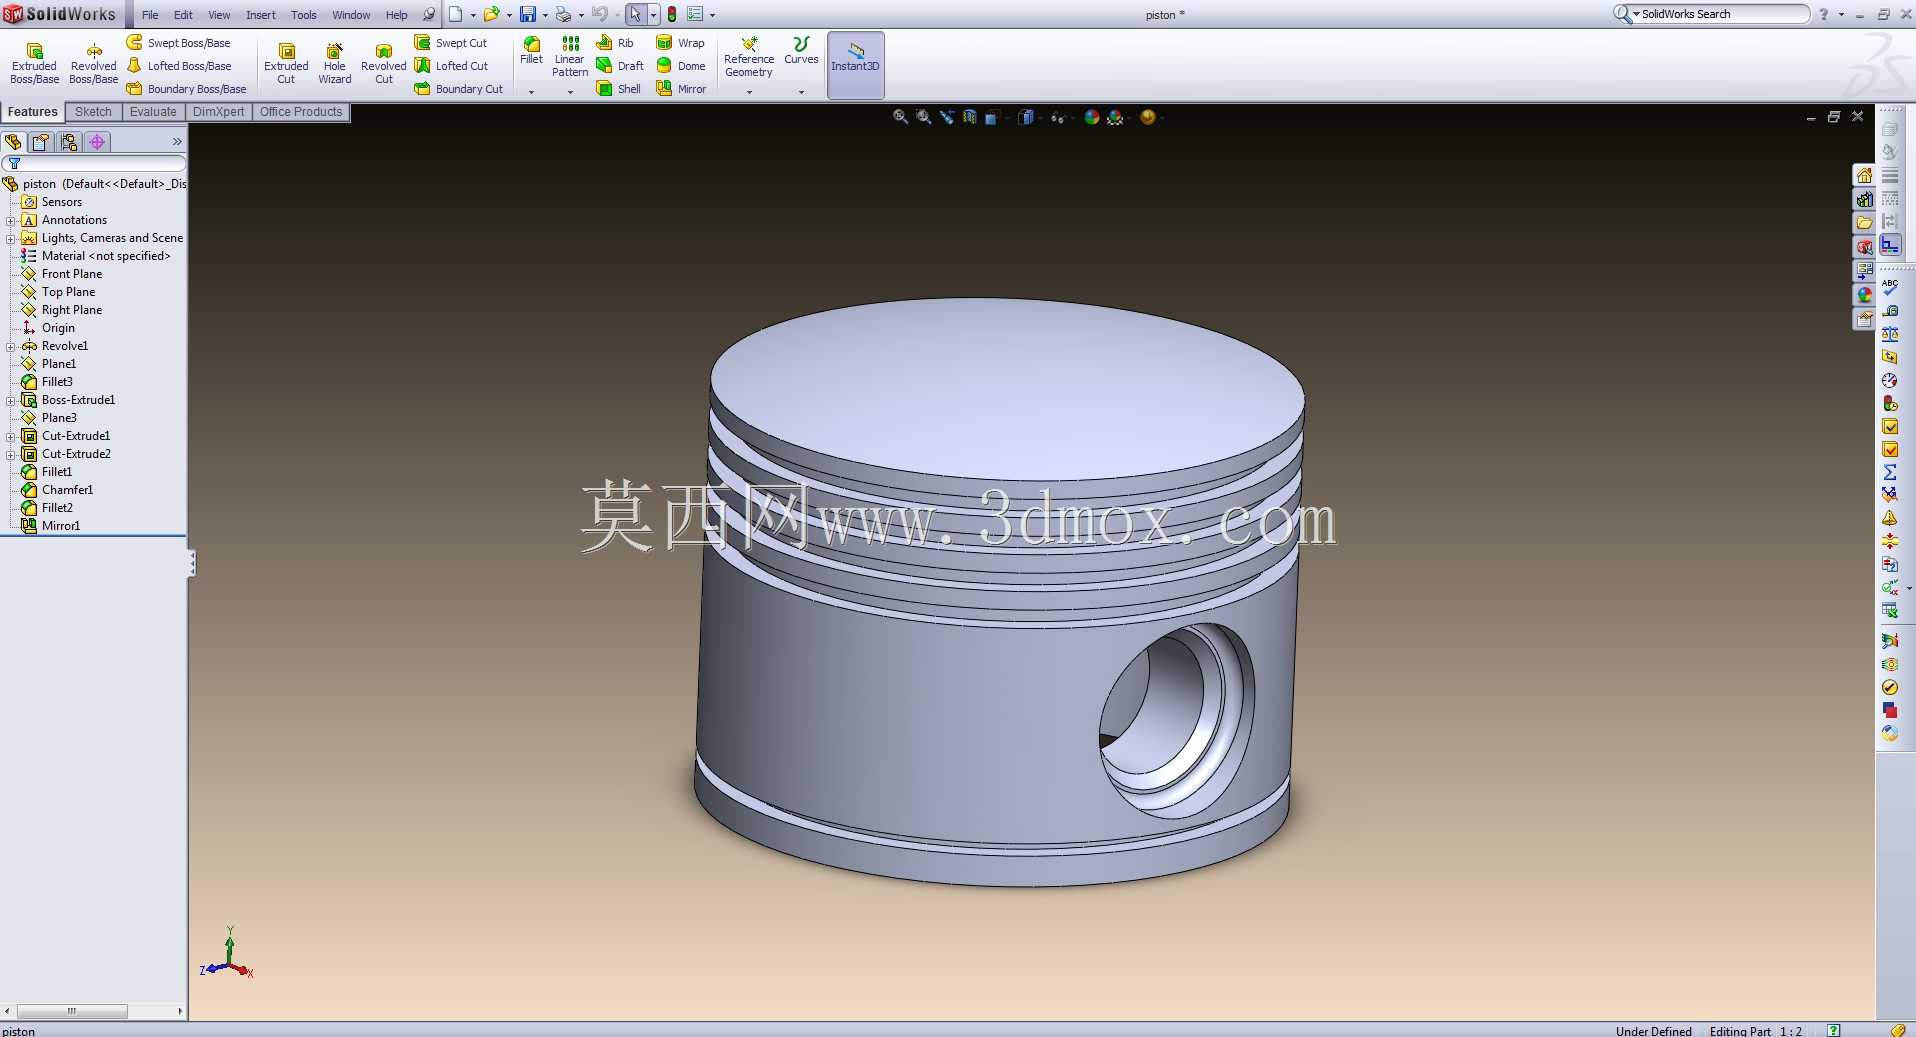This screenshot has width=1916, height=1037.
Task: Click the Extruded Boss/Base tool
Action: (x=34, y=64)
